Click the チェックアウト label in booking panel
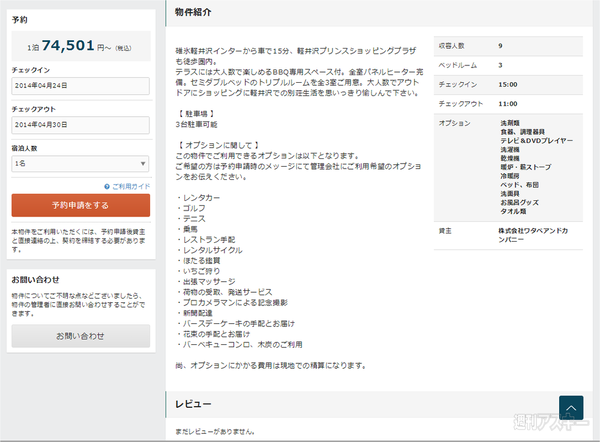This screenshot has height=442, width=600. [x=34, y=109]
